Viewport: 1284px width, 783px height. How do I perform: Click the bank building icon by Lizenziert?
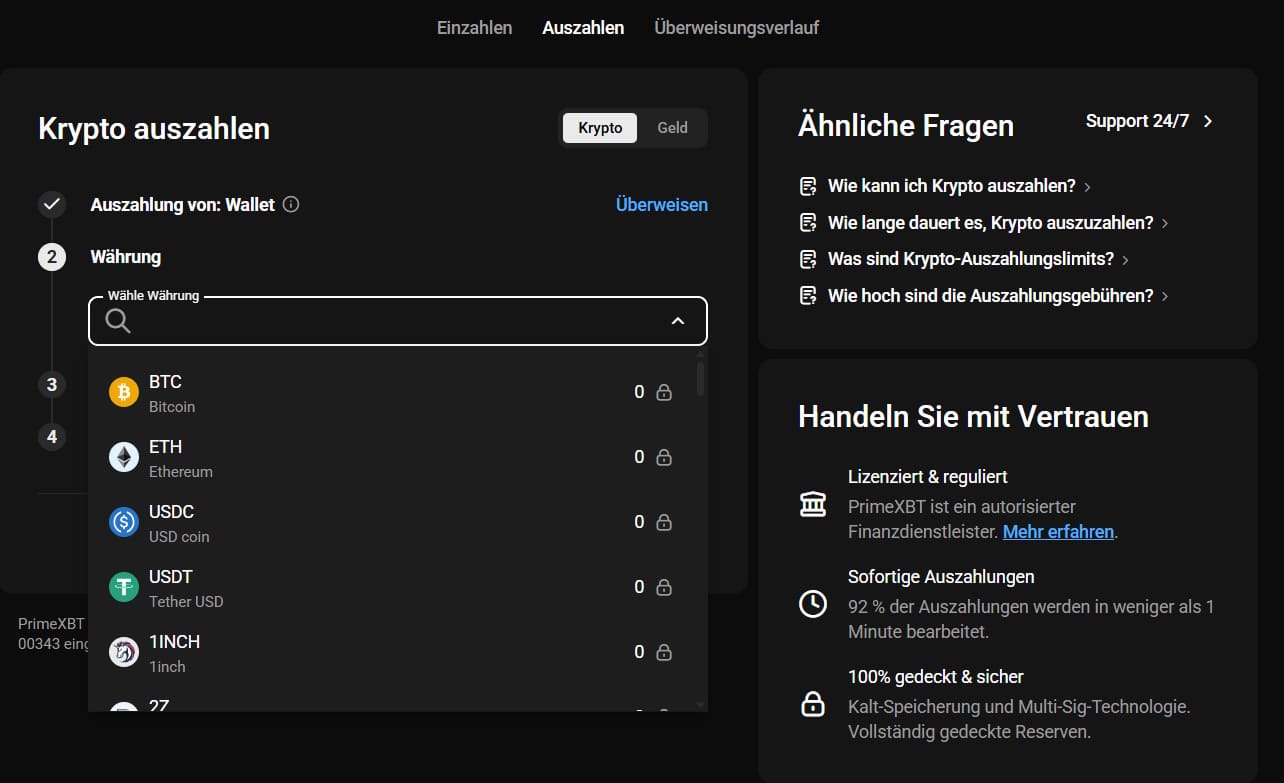[x=813, y=505]
